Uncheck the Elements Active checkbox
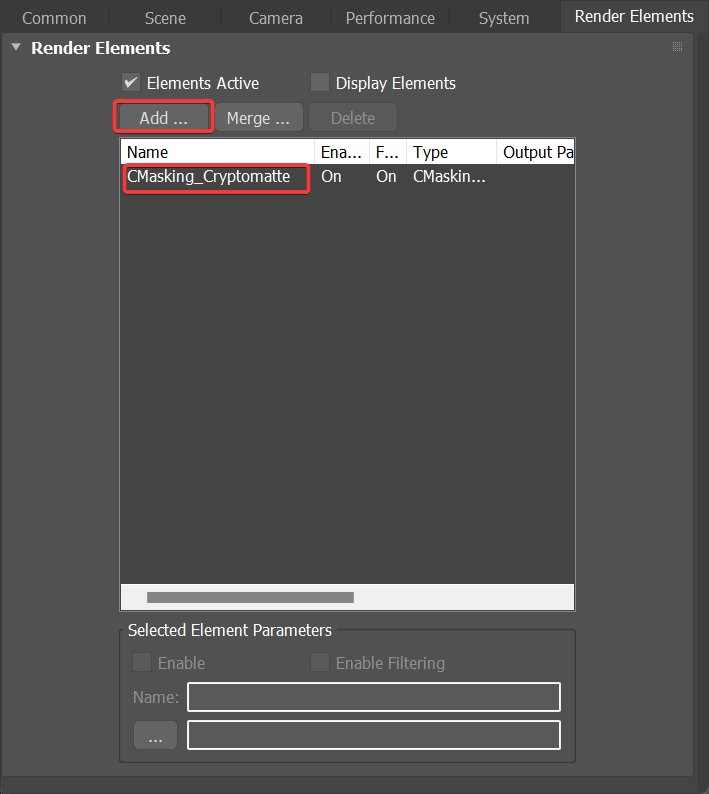Viewport: 709px width, 794px height. [x=131, y=83]
